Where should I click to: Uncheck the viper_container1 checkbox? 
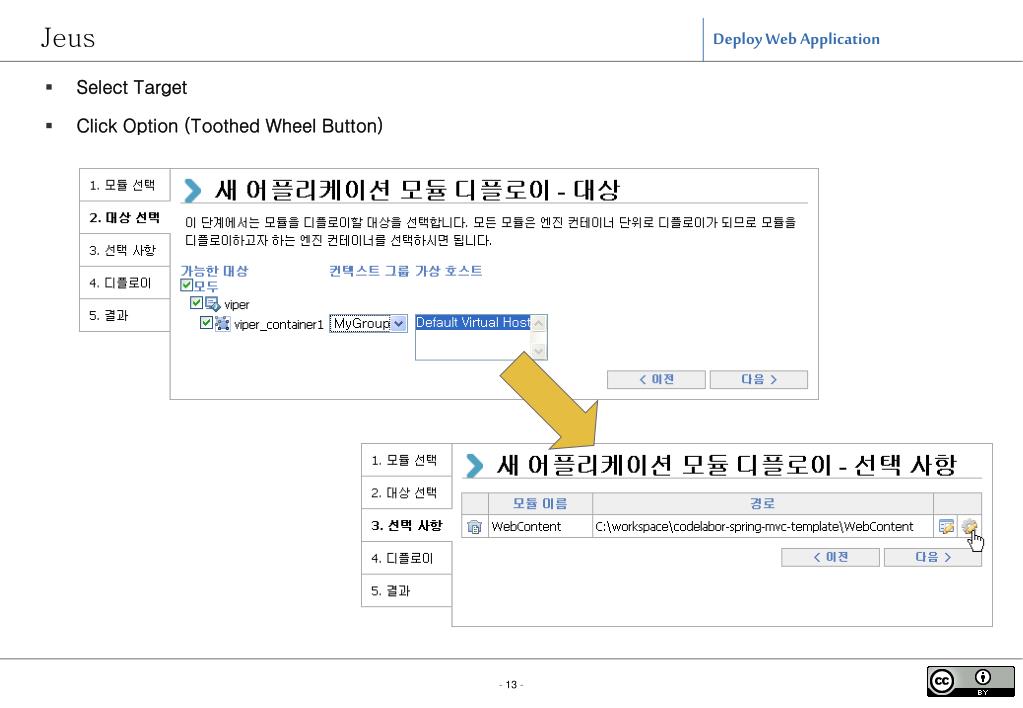206,323
